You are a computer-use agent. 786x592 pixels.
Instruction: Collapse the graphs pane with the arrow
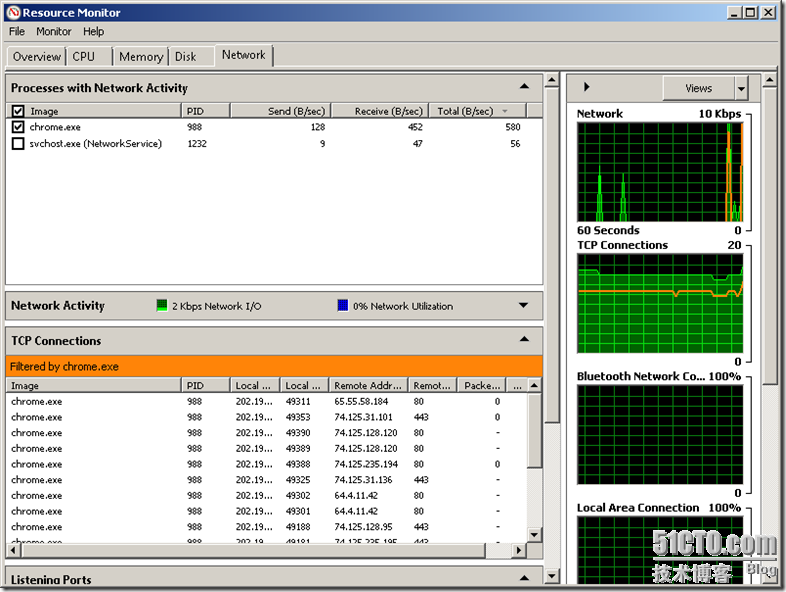click(x=586, y=87)
